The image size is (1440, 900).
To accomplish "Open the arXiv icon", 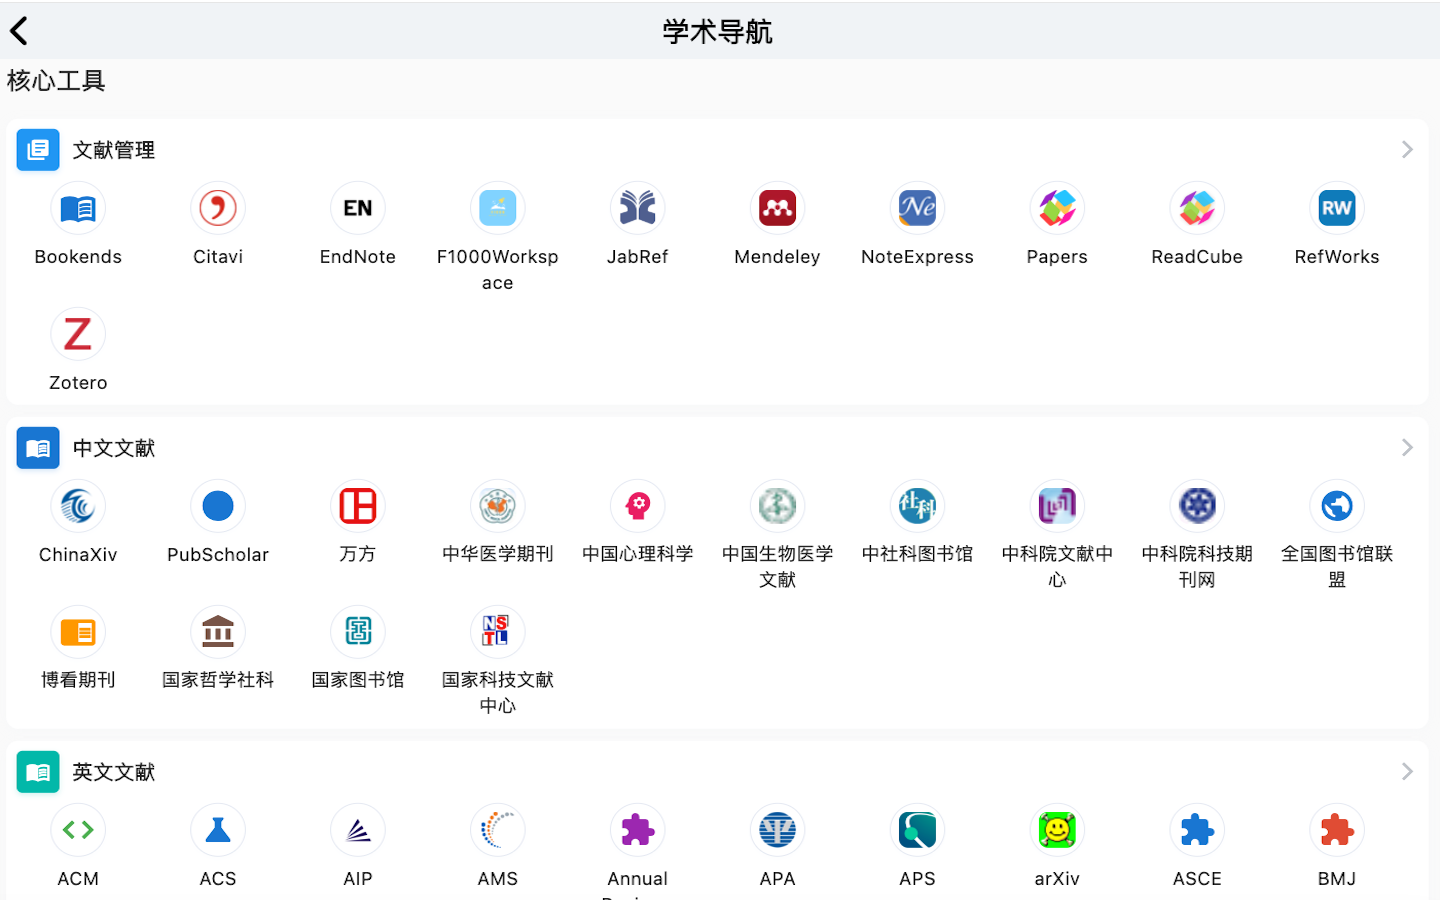I will point(1057,830).
